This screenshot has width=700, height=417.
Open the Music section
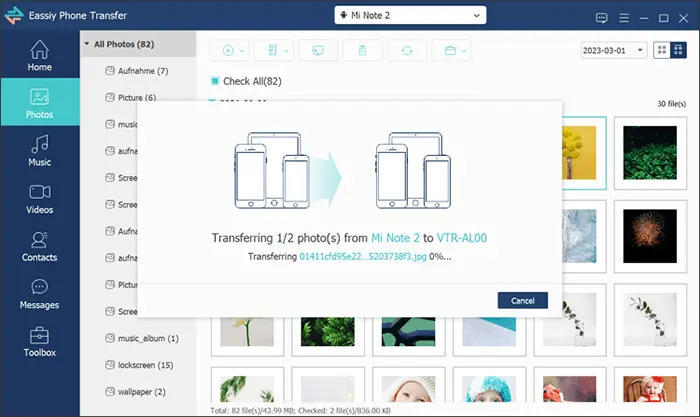pyautogui.click(x=40, y=150)
